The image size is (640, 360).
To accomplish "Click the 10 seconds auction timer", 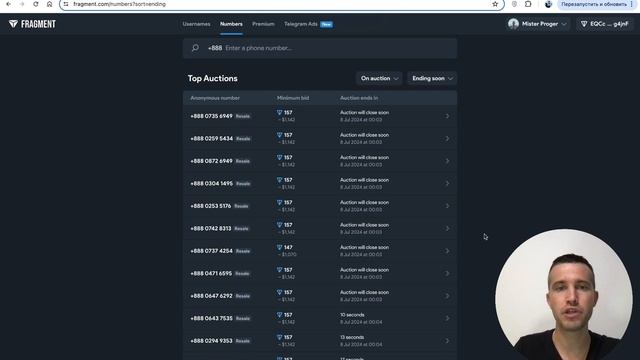I will (352, 315).
